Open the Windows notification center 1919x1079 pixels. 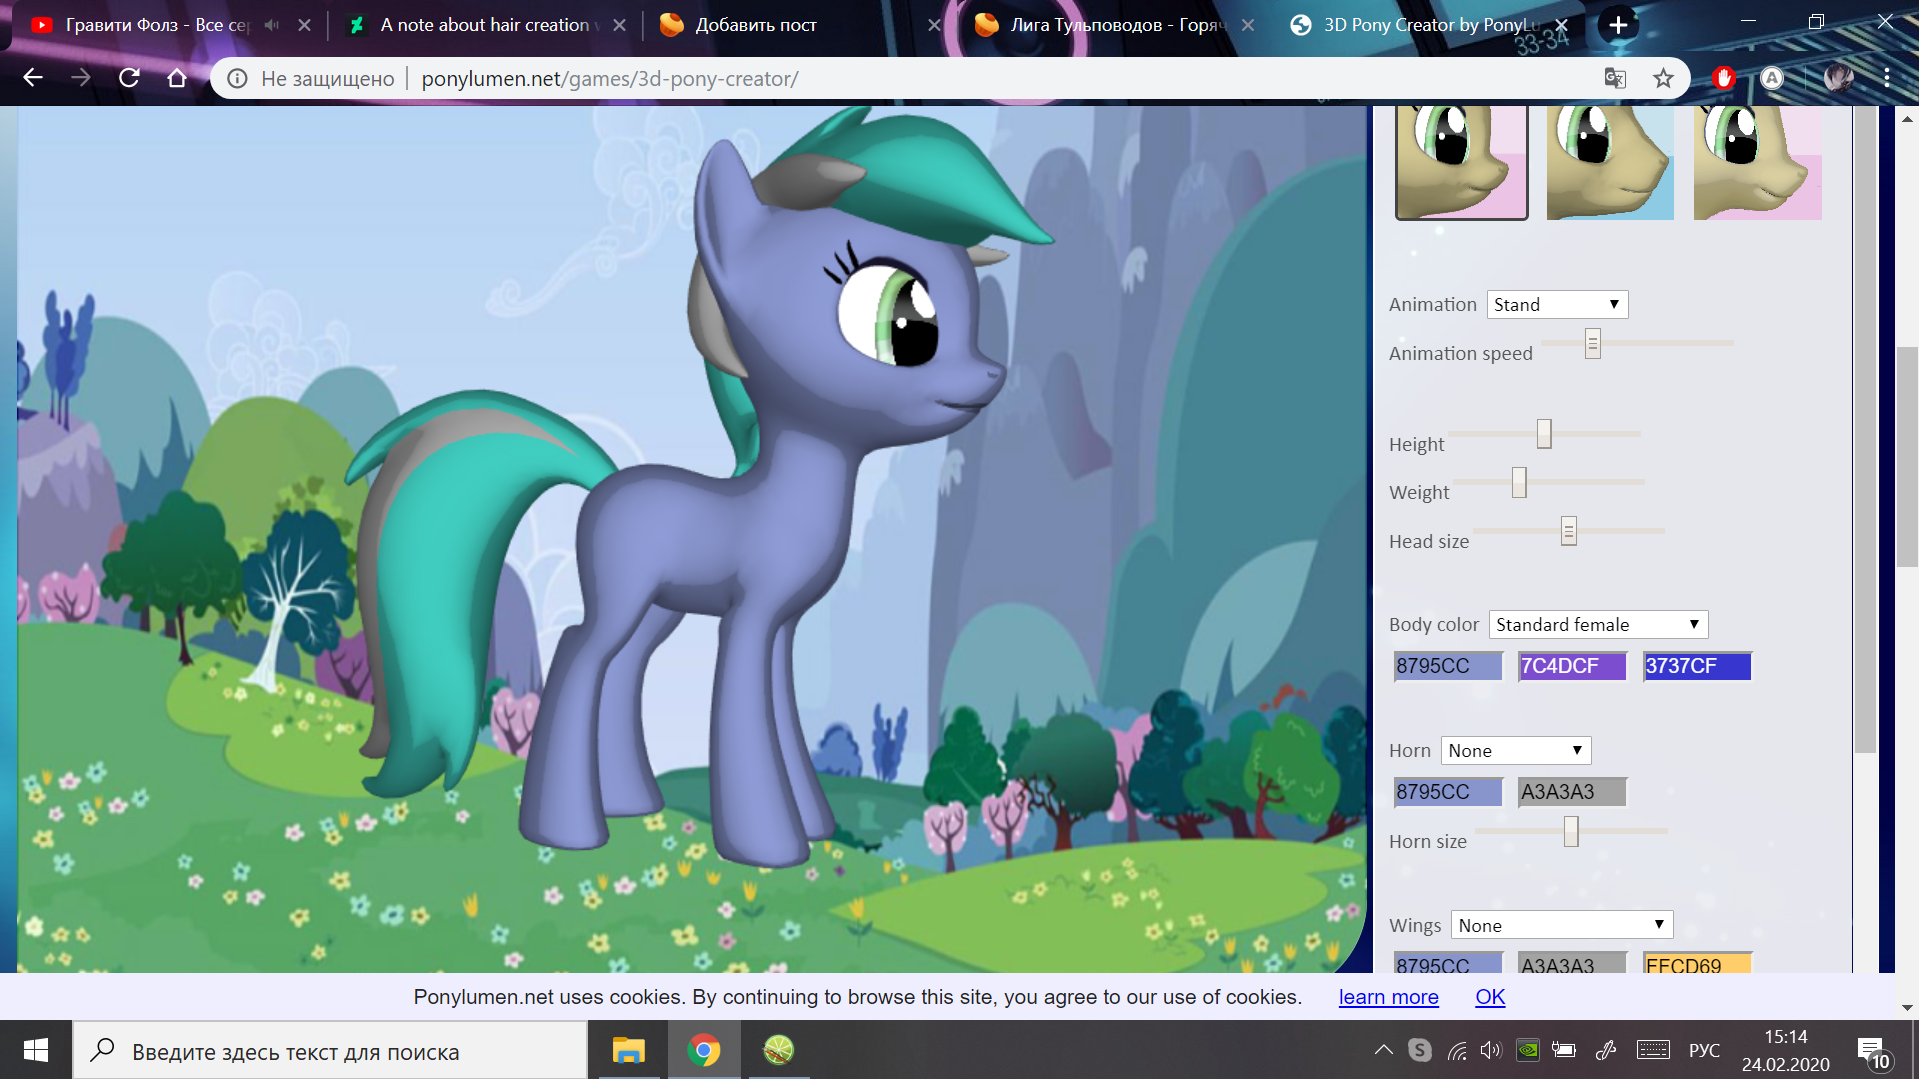[x=1874, y=1052]
